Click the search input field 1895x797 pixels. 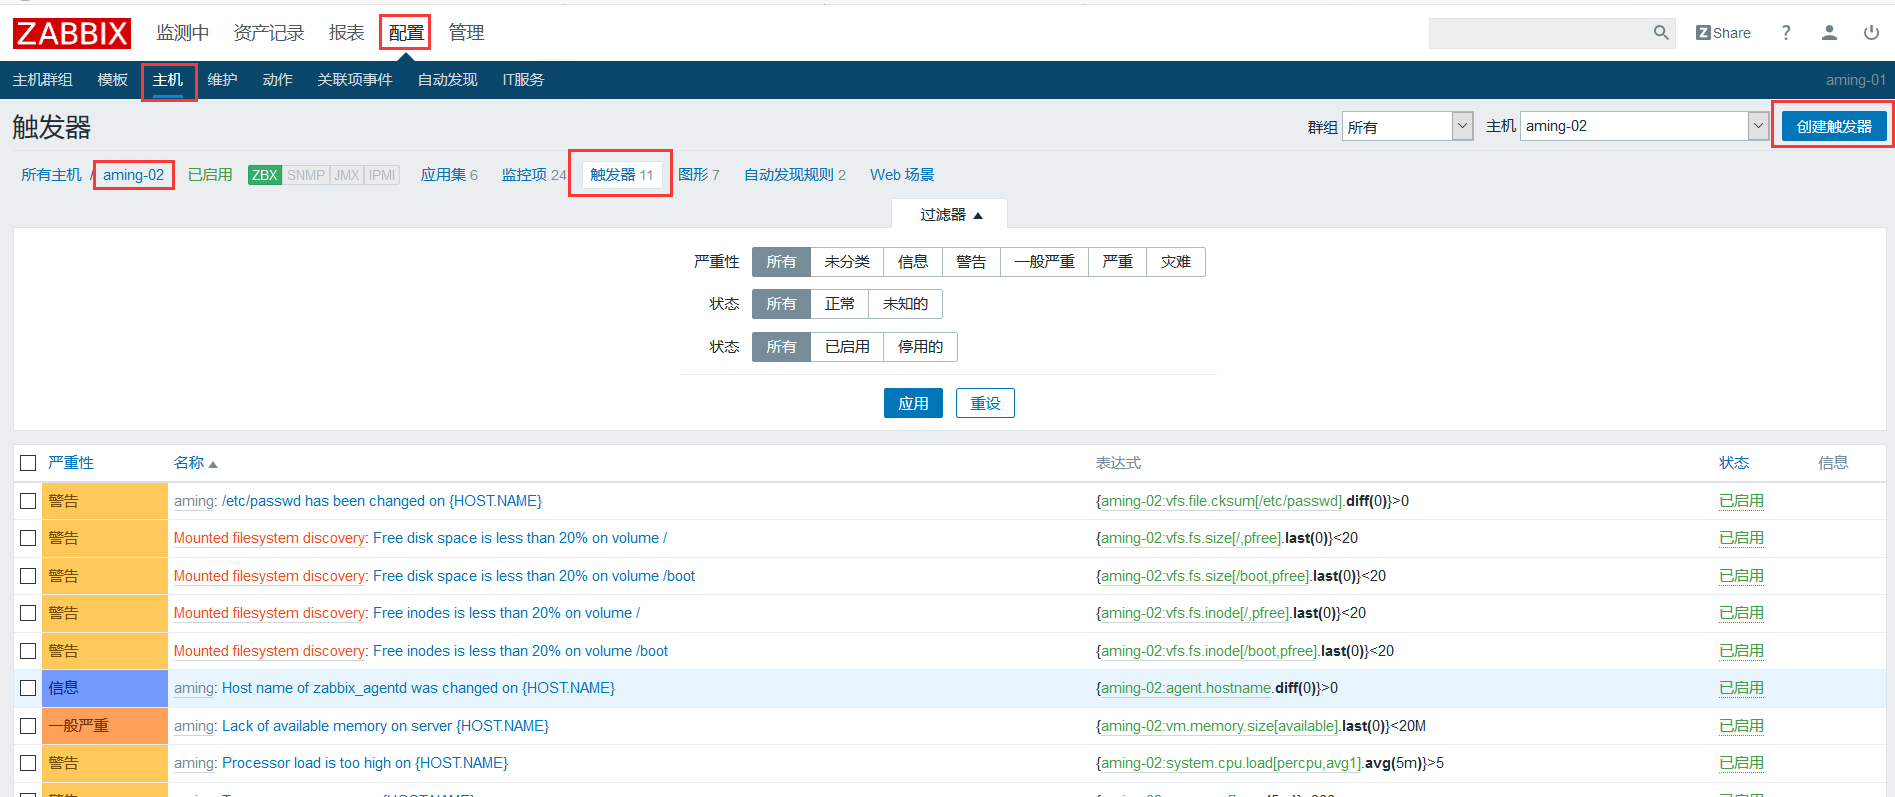click(1539, 33)
